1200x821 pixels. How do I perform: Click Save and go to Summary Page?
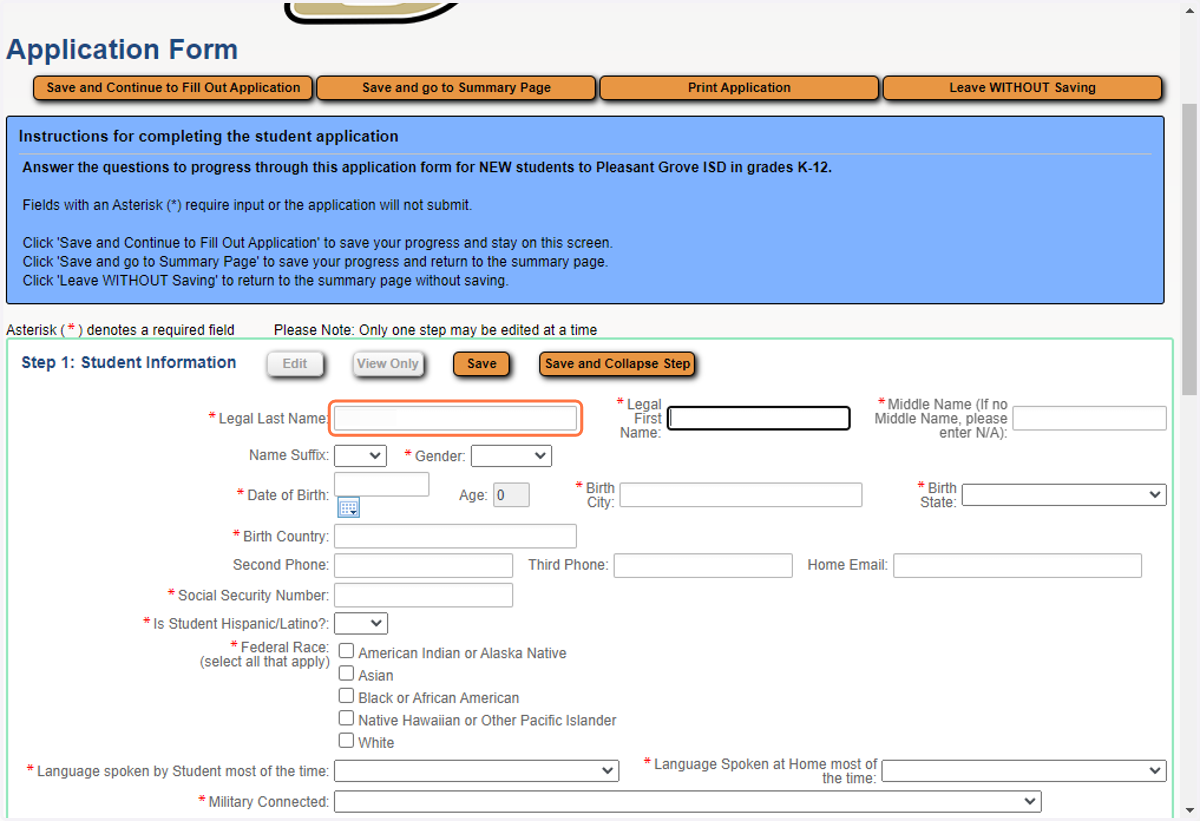(456, 88)
